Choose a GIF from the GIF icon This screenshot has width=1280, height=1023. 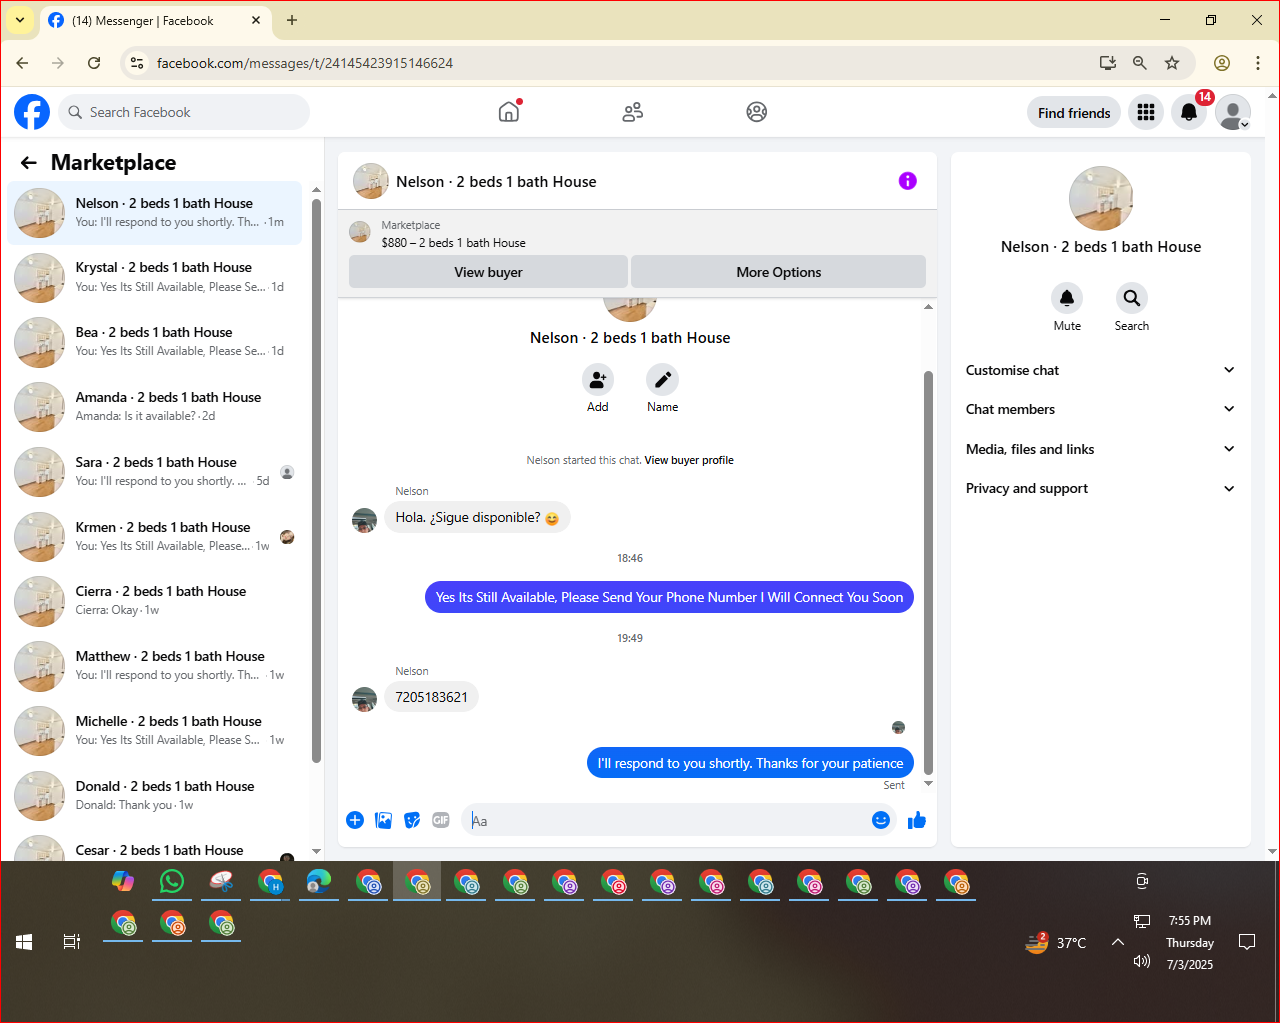tap(441, 820)
